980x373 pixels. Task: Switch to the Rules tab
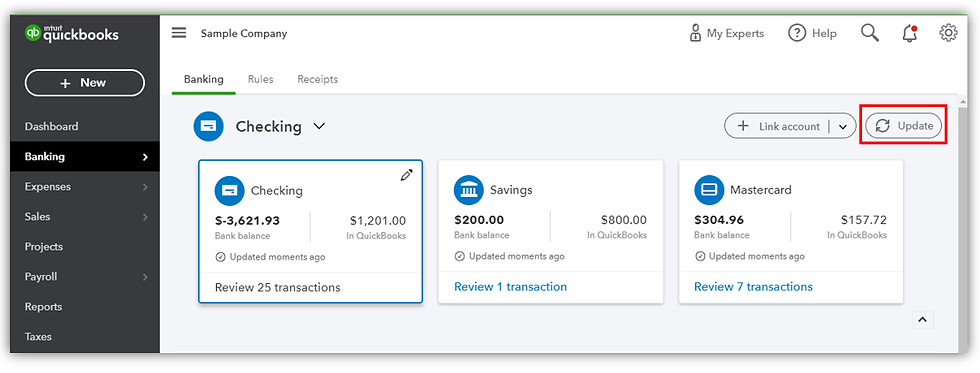261,79
